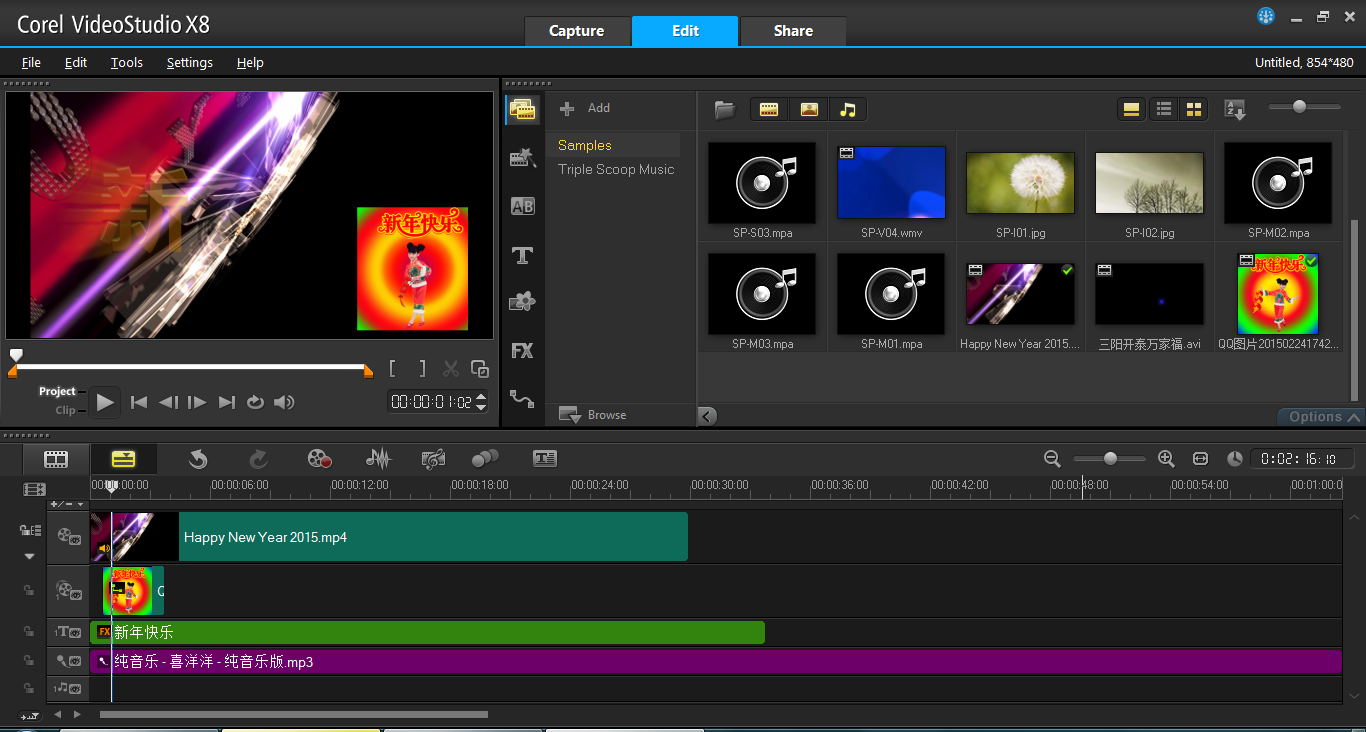Open the Path library icon
Image resolution: width=1366 pixels, height=732 pixels.
point(522,398)
